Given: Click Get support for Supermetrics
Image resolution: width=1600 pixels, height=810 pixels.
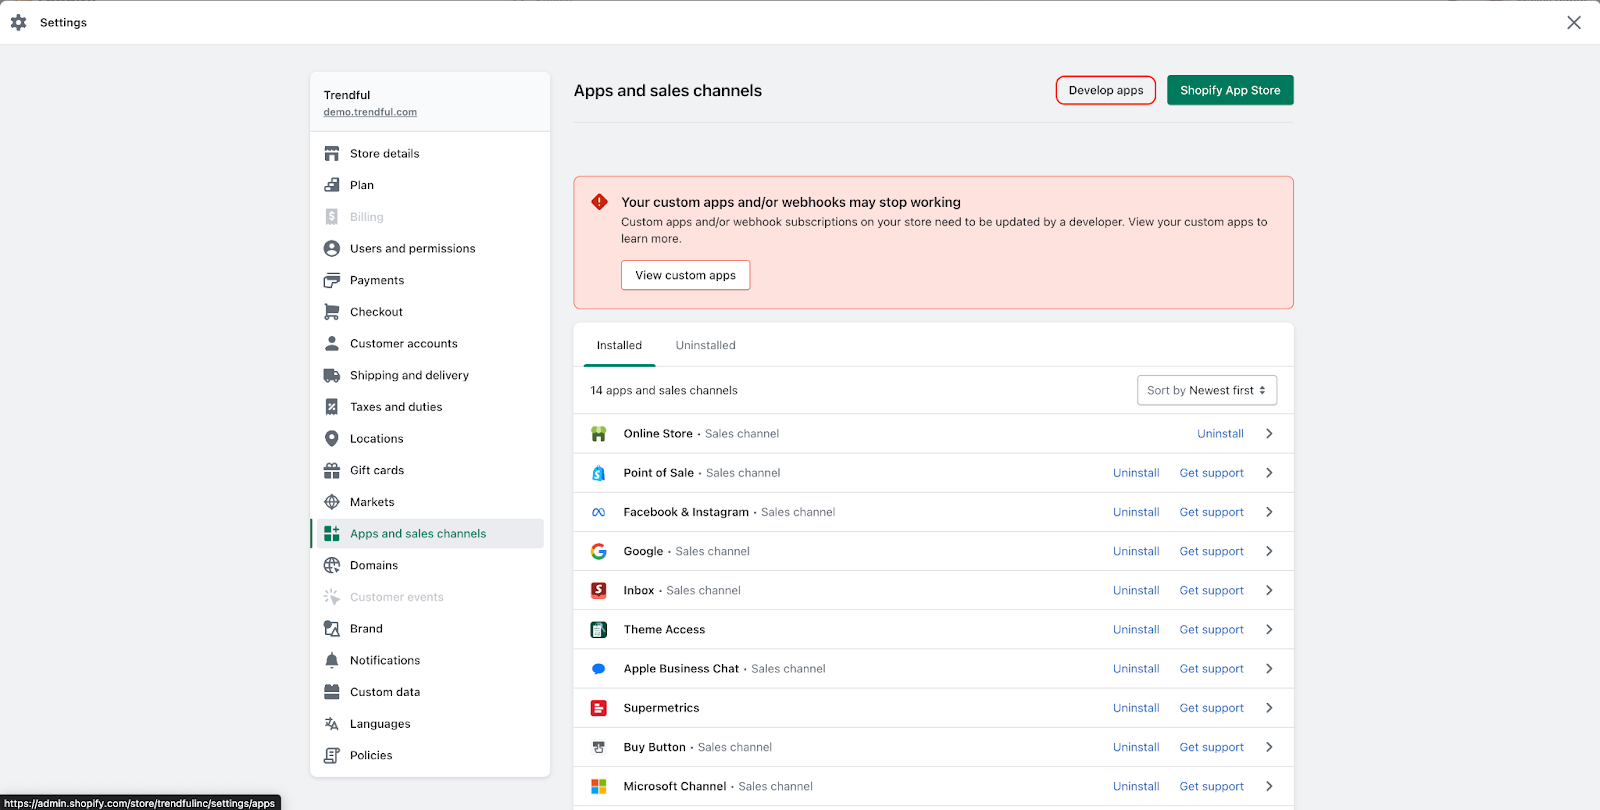Looking at the screenshot, I should [1211, 708].
